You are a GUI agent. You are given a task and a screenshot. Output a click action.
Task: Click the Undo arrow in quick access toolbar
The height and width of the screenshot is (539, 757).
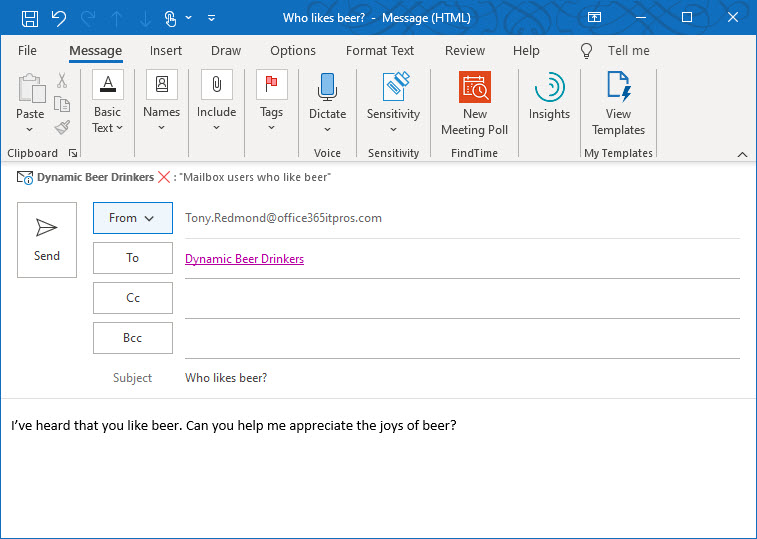coord(58,18)
